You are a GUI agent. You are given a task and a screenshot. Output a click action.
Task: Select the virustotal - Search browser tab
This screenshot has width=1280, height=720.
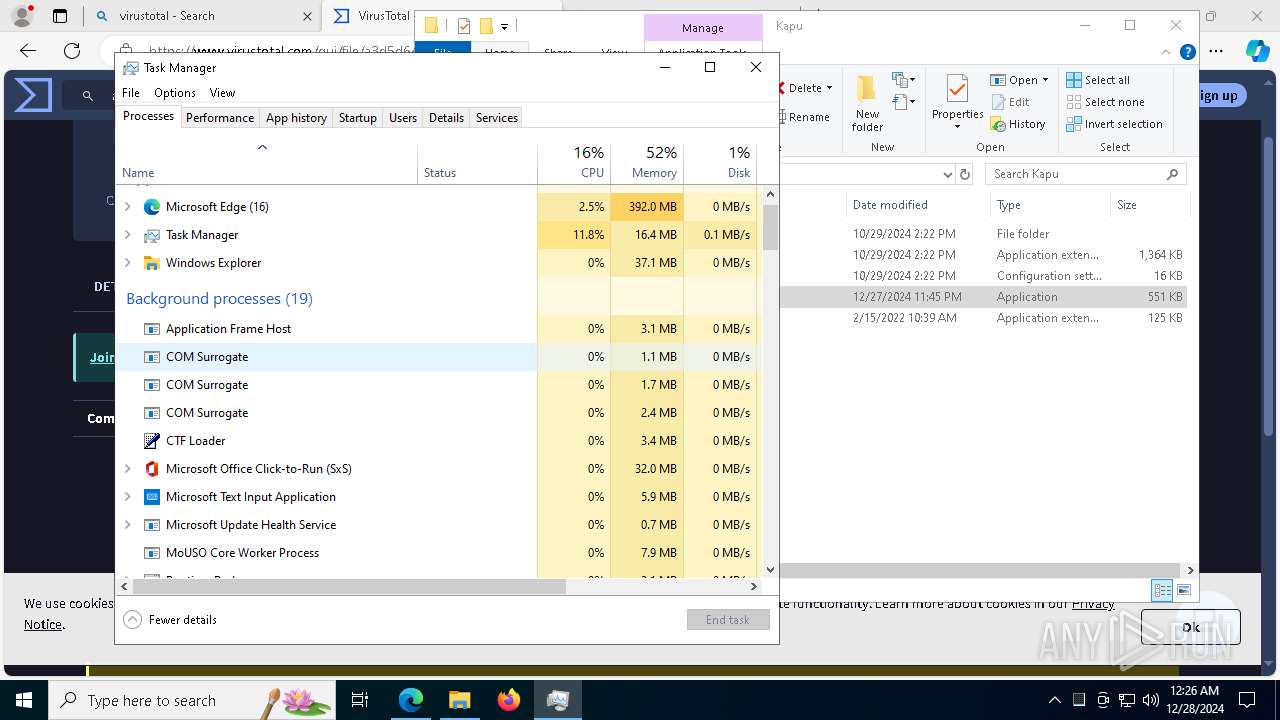click(203, 16)
